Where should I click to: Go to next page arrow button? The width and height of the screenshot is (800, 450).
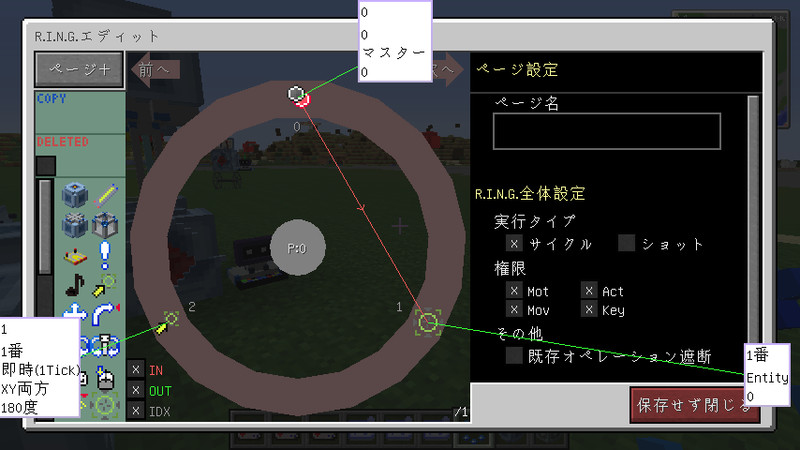[x=449, y=69]
